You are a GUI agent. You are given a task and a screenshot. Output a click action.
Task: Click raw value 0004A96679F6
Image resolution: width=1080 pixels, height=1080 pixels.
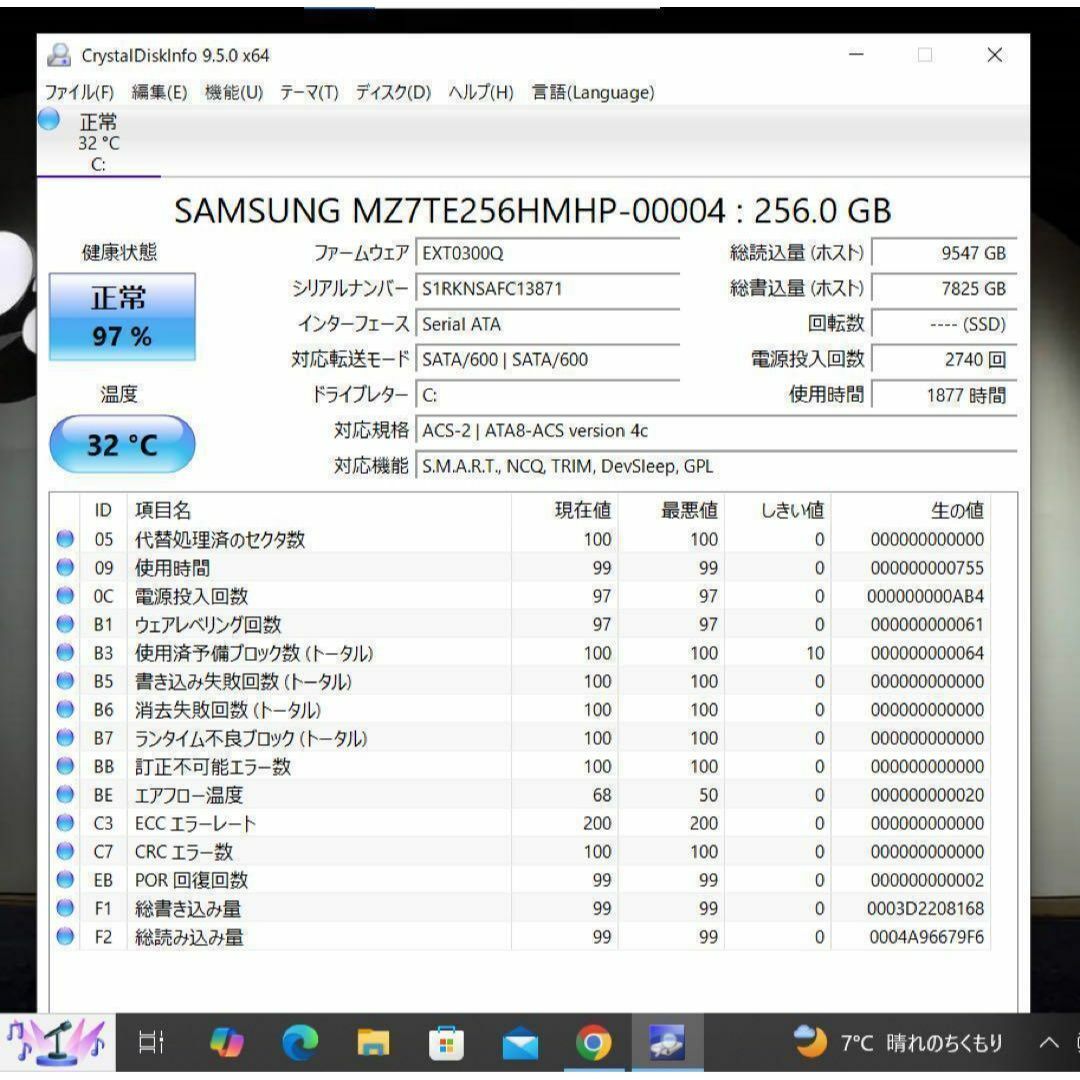(x=926, y=937)
